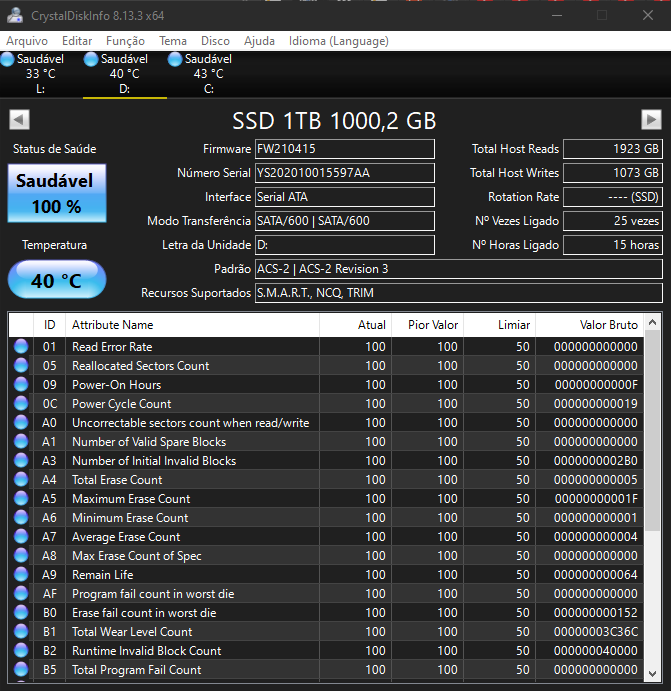Image resolution: width=671 pixels, height=691 pixels.
Task: Go to previous disk with left arrow
Action: tap(19, 119)
